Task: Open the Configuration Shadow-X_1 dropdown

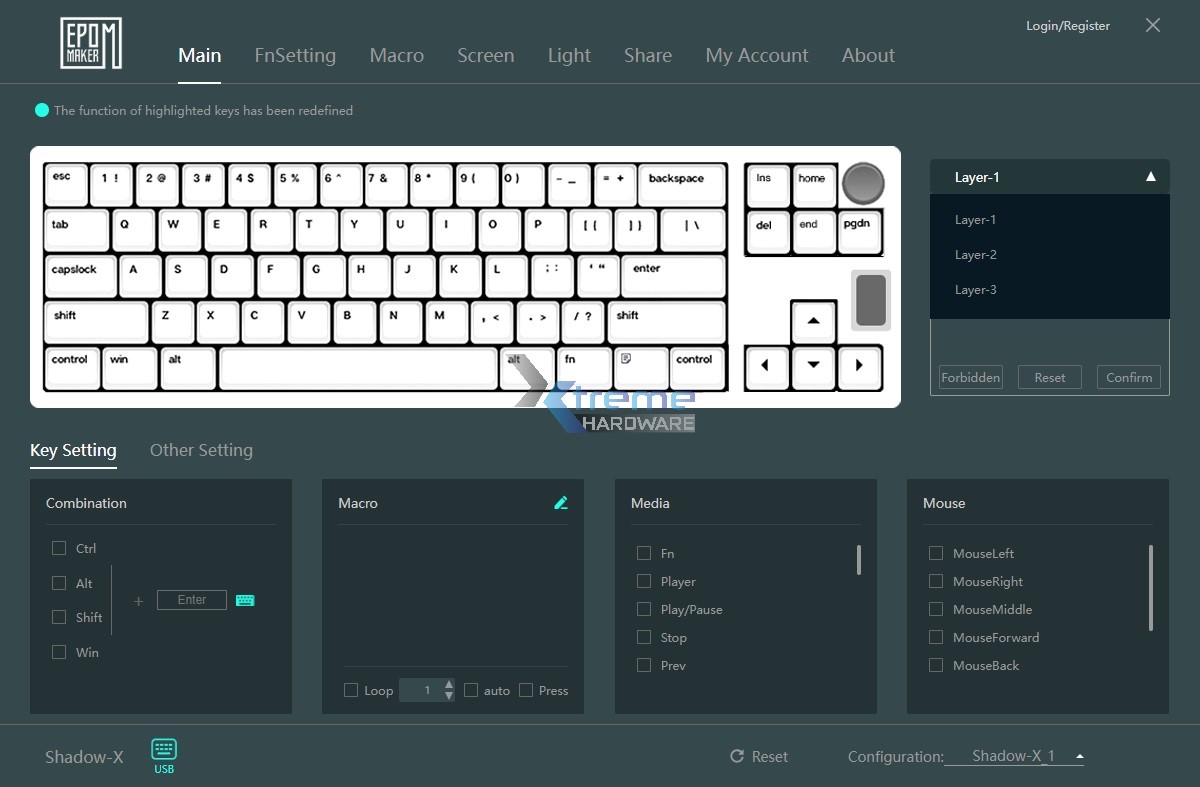Action: tap(1079, 757)
